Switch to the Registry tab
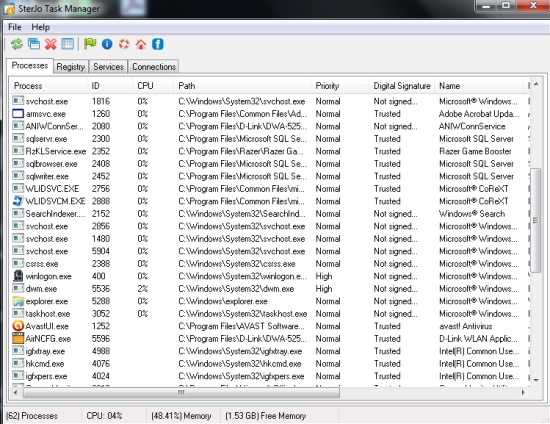550x424 pixels. click(71, 67)
